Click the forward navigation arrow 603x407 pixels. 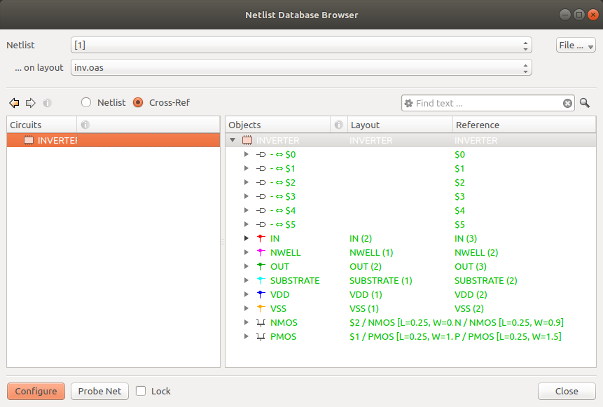pyautogui.click(x=31, y=103)
